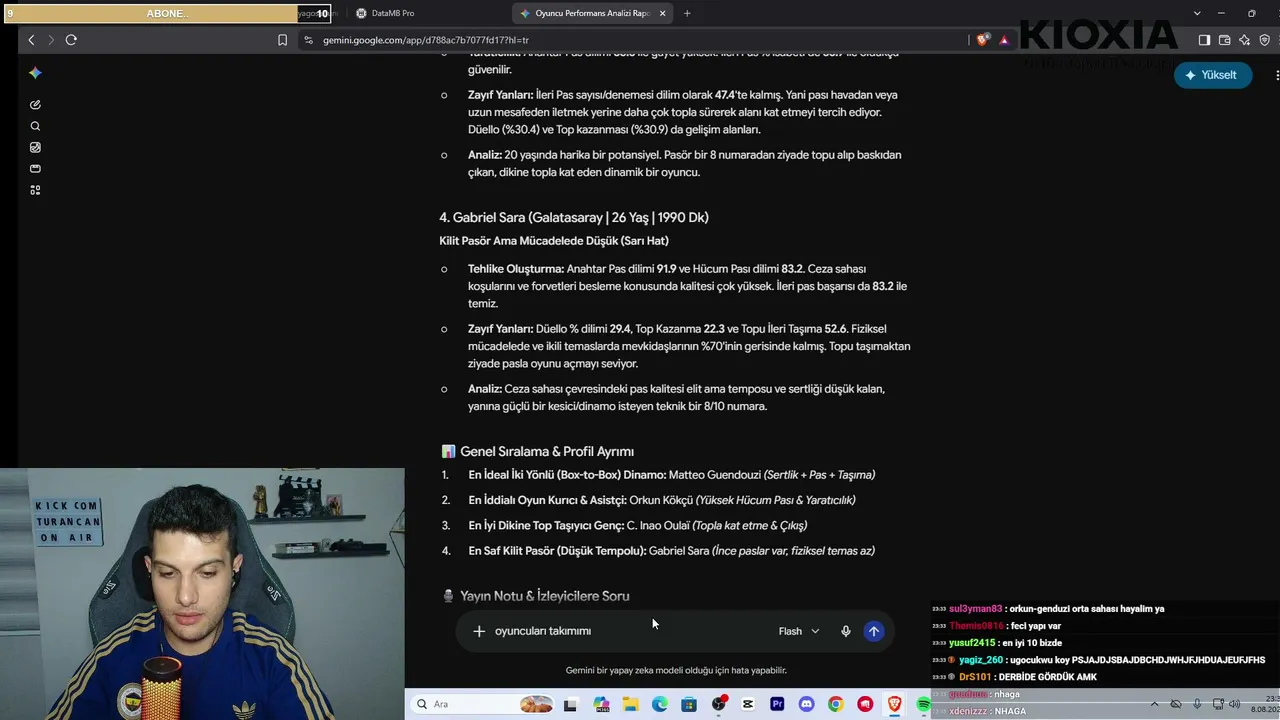Open the Gemini logo home
Screen dimensions: 1280x720
click(35, 73)
